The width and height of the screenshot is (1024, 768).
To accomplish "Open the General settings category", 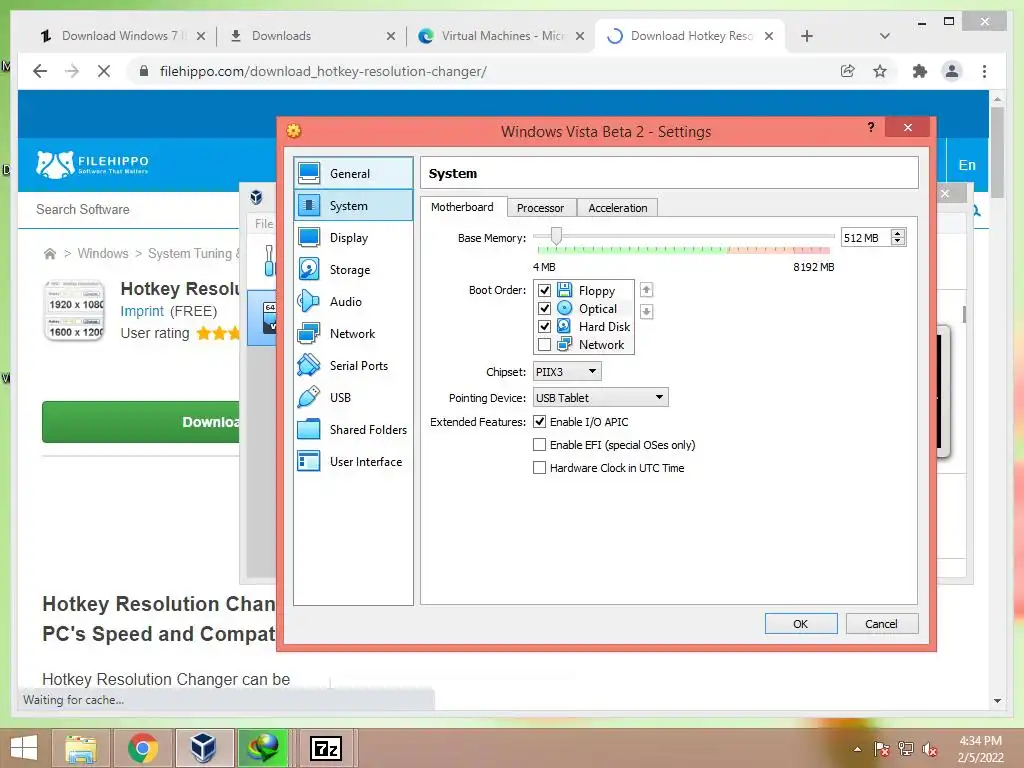I will click(x=353, y=174).
